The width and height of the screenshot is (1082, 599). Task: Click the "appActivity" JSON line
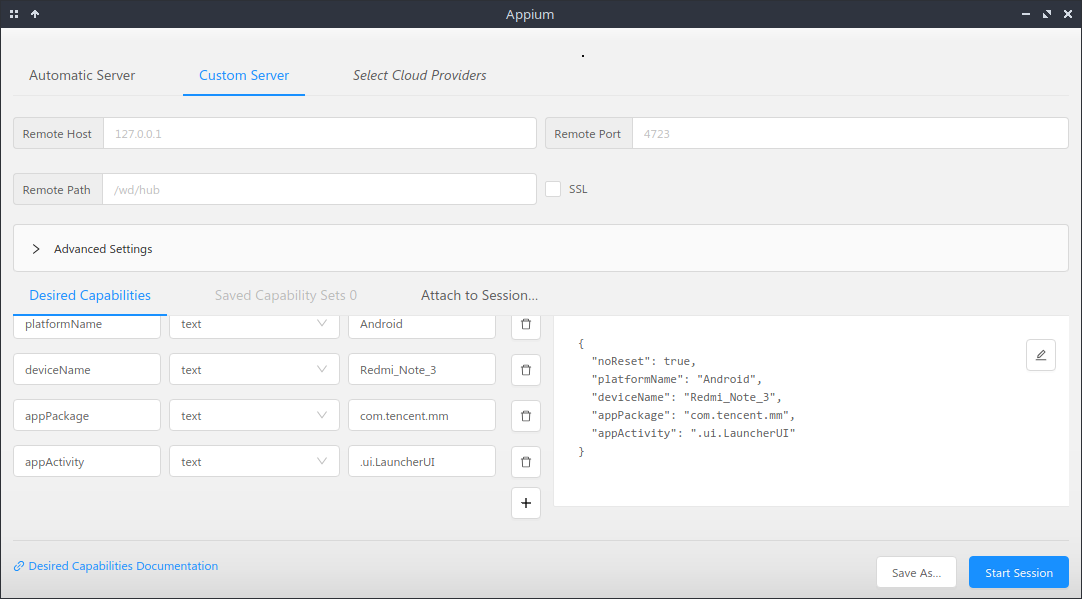pos(694,433)
